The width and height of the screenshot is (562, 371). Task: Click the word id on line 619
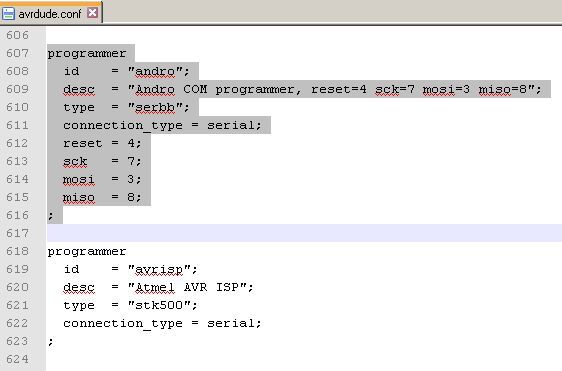(x=71, y=269)
